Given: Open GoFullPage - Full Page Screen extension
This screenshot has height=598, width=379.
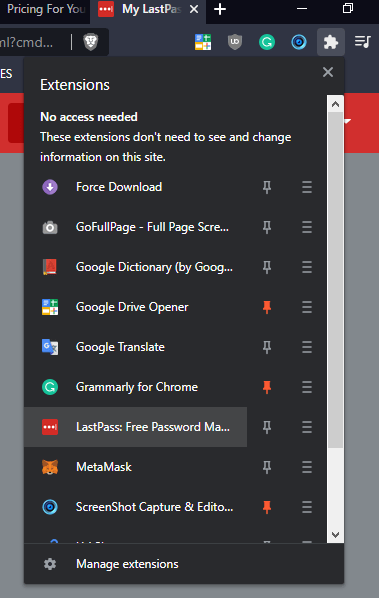Looking at the screenshot, I should 136,227.
